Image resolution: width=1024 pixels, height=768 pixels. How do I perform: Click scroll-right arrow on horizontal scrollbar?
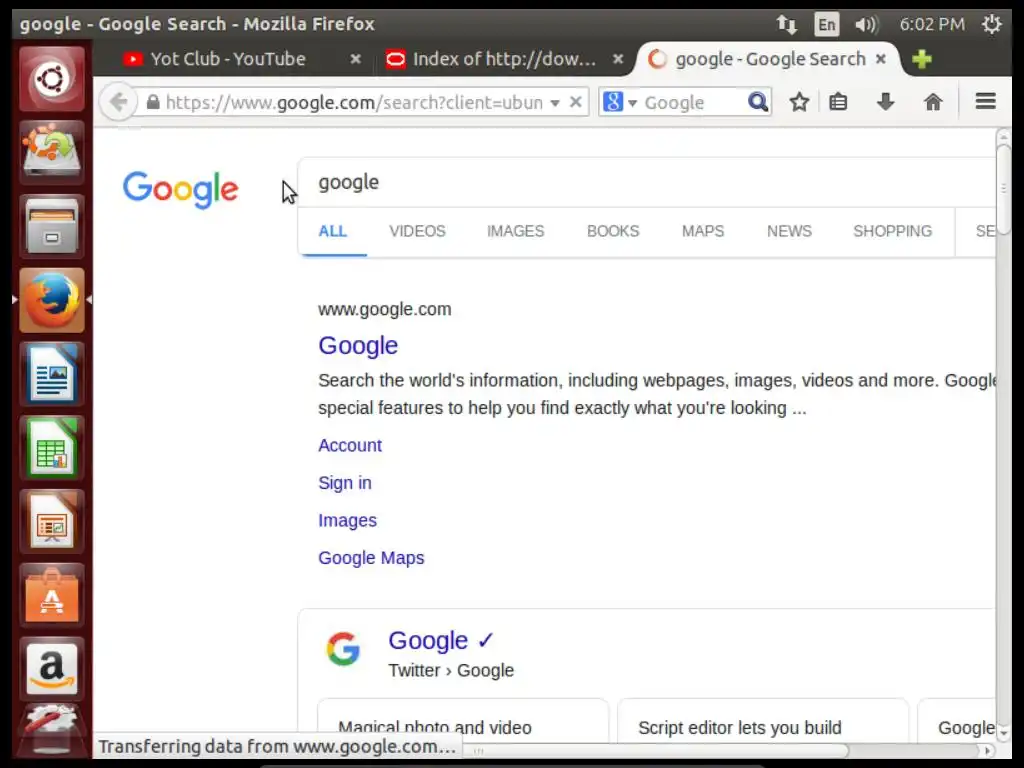987,751
